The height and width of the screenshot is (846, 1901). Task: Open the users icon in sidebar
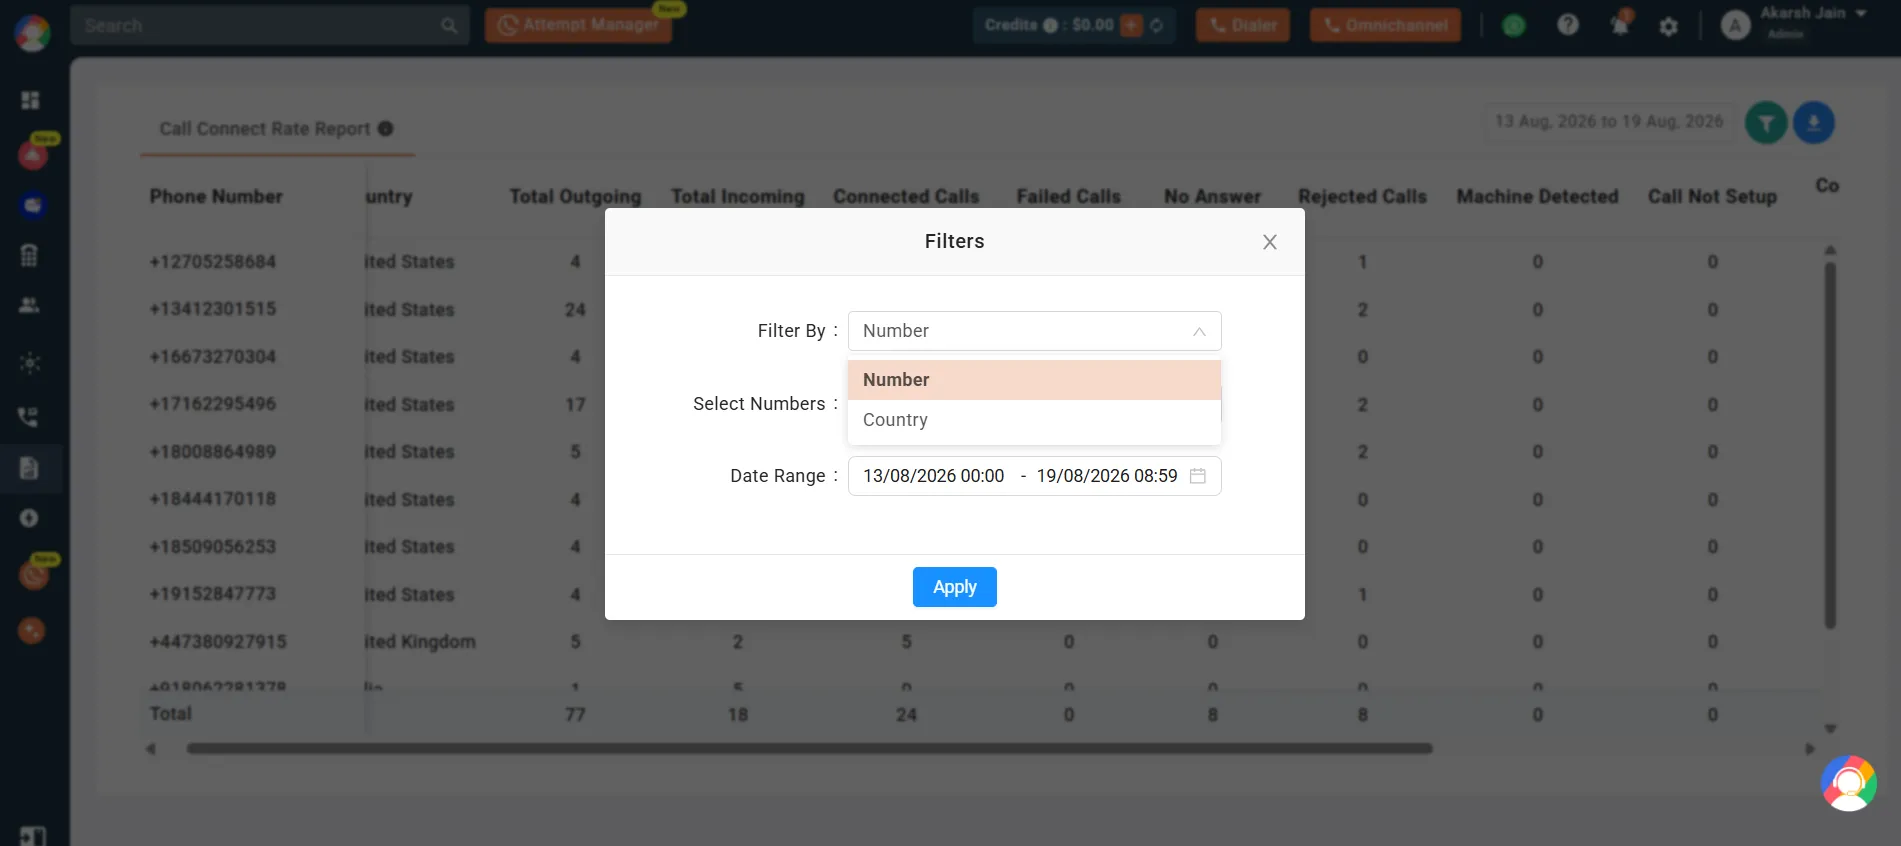(x=30, y=305)
